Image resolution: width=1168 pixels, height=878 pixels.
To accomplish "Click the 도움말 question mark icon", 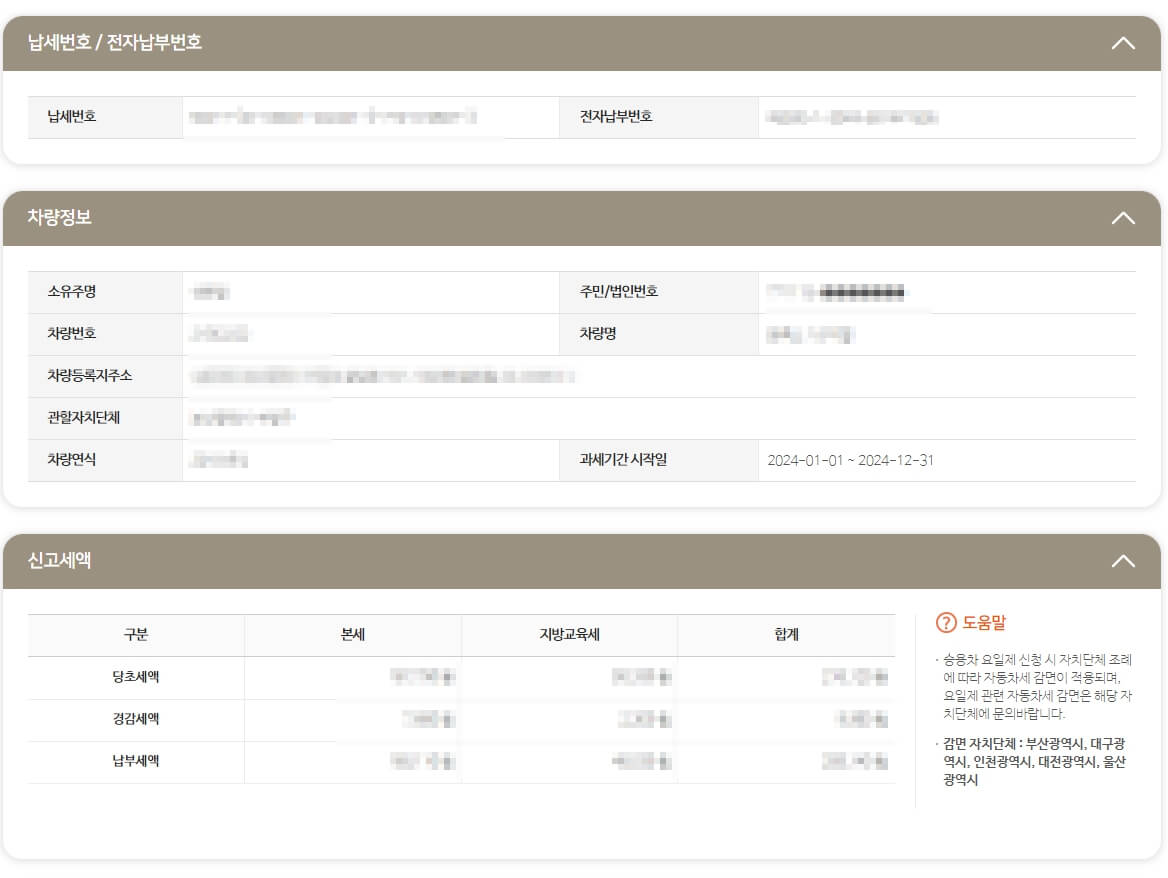I will point(945,623).
